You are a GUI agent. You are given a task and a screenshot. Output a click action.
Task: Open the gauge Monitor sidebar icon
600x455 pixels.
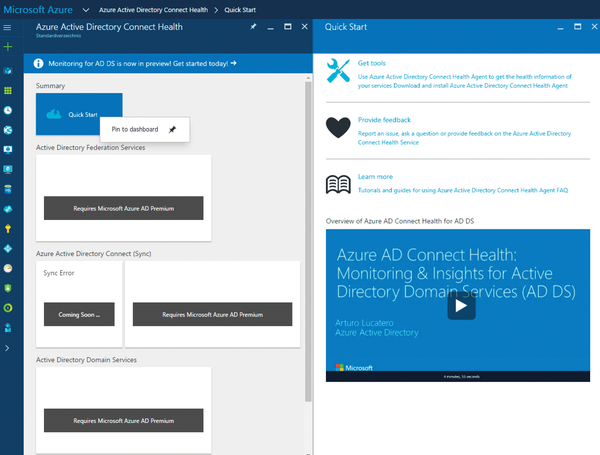click(8, 268)
